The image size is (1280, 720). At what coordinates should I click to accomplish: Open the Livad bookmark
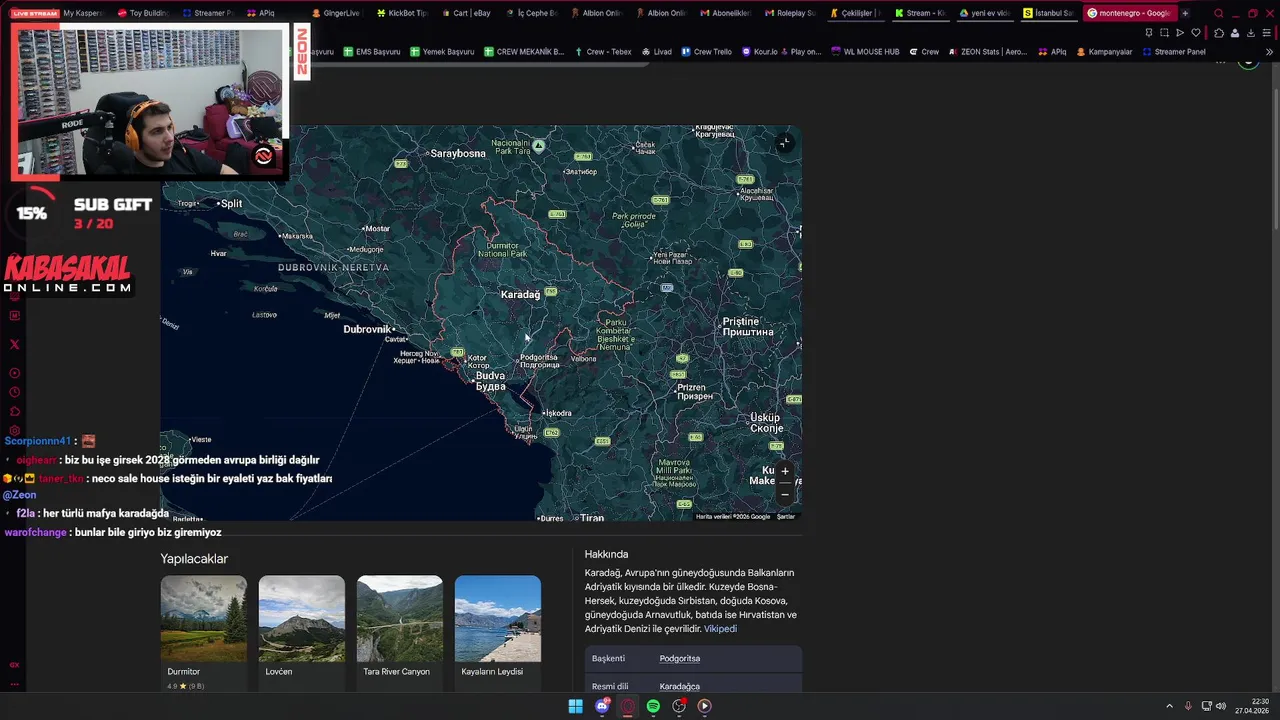656,52
